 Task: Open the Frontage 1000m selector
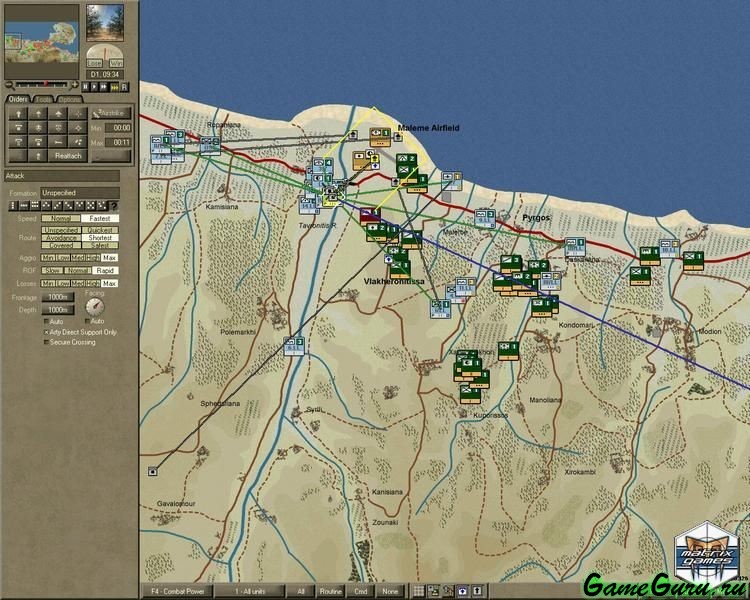point(58,297)
